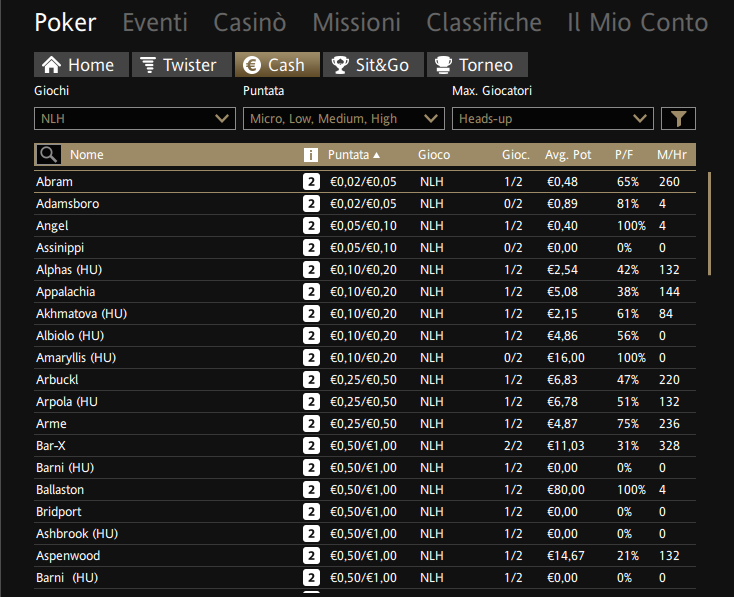Expand the Giochi NLH dropdown
The height and width of the screenshot is (597, 734).
[x=135, y=118]
